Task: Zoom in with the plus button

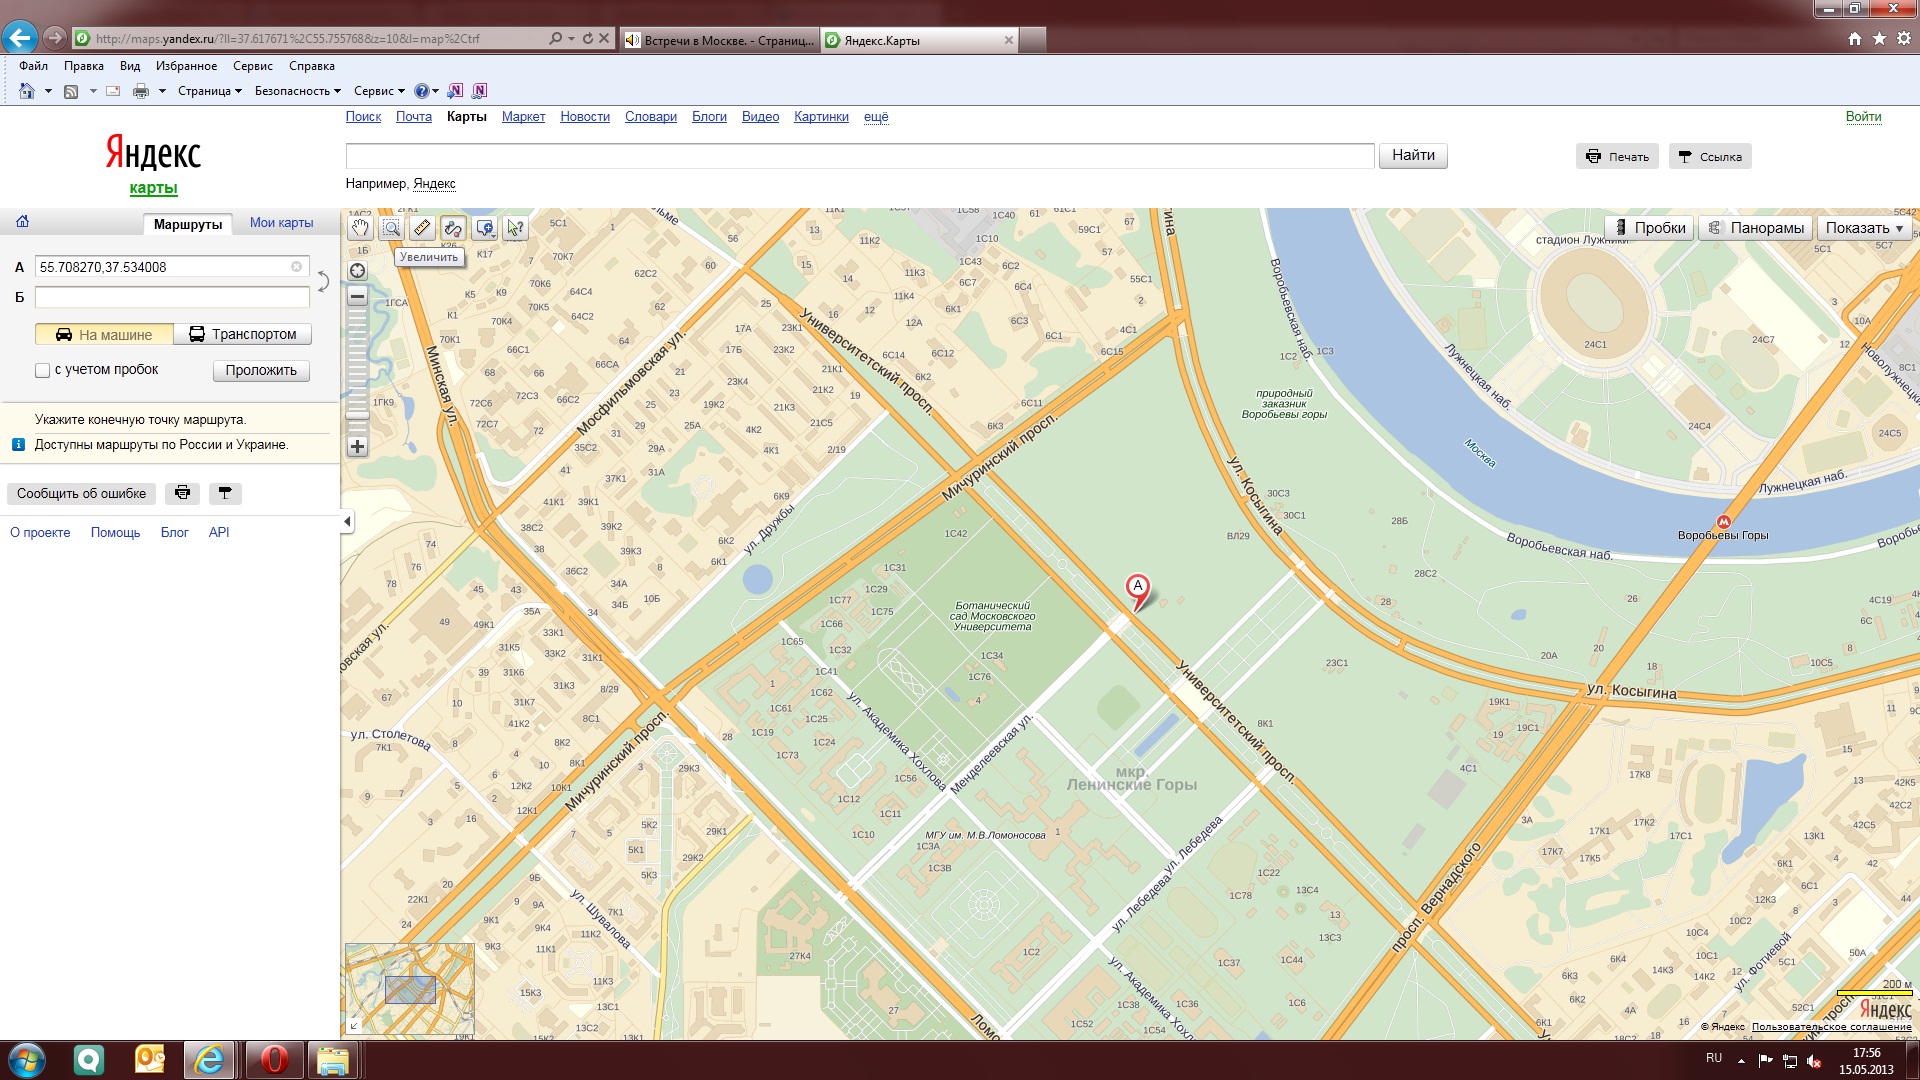Action: [357, 447]
